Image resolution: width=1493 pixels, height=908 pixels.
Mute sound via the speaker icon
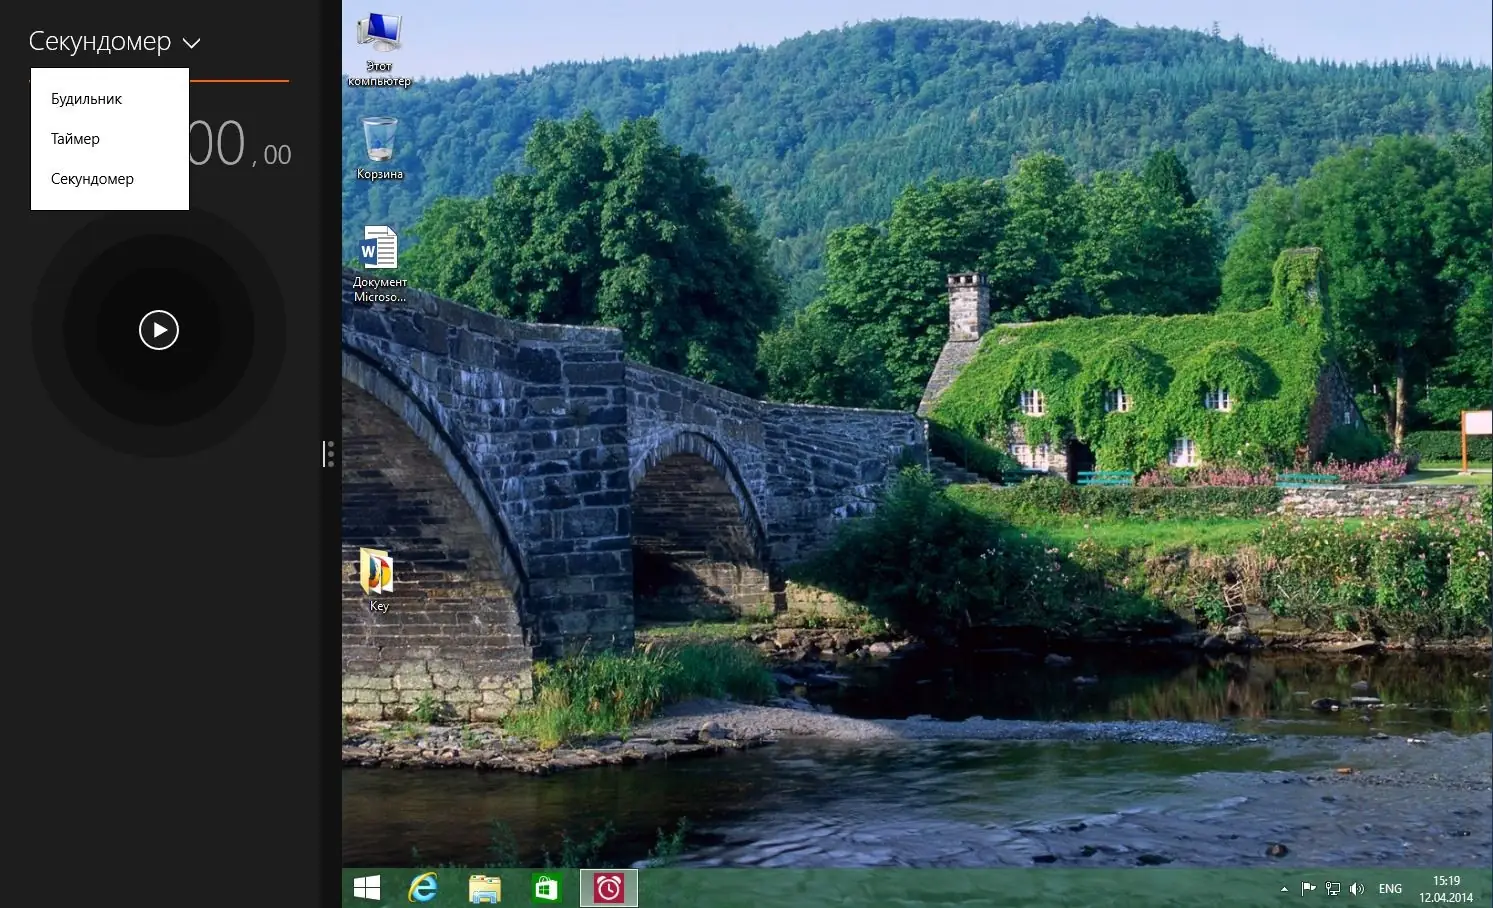(x=1357, y=888)
